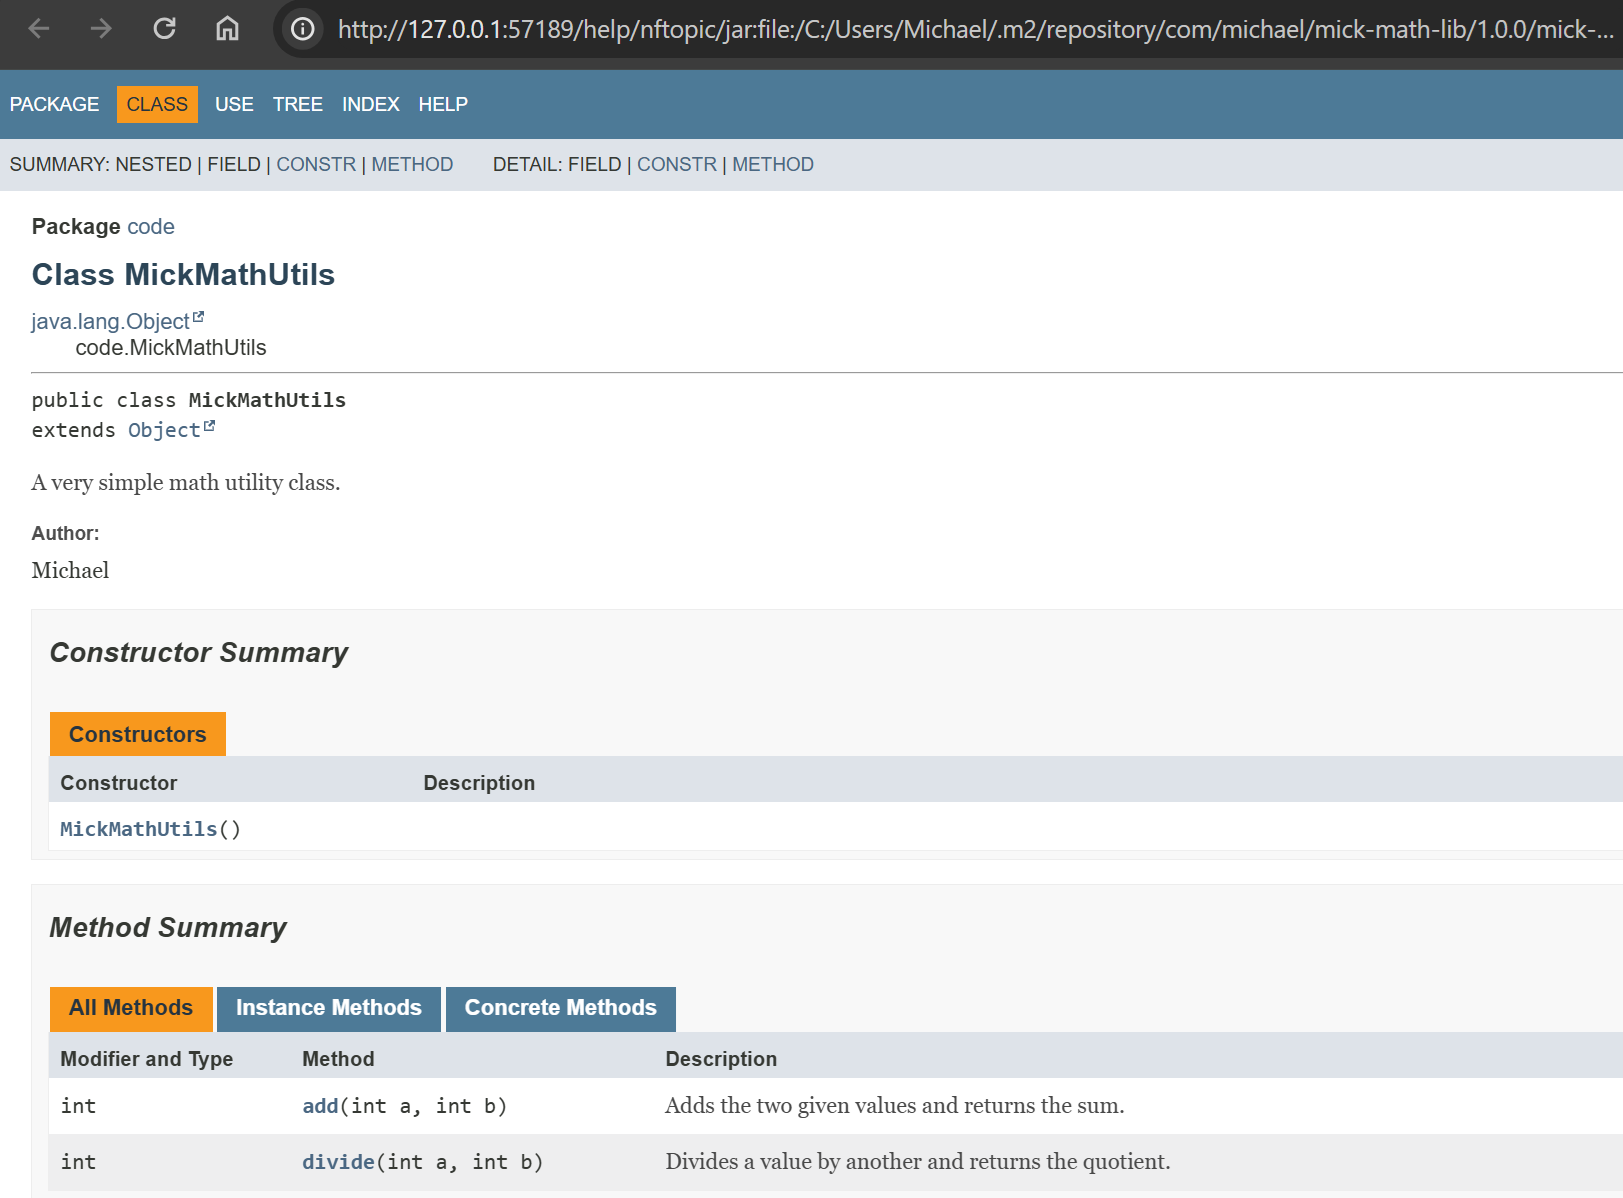The image size is (1623, 1198).
Task: View site information icon in address bar
Action: (x=303, y=29)
